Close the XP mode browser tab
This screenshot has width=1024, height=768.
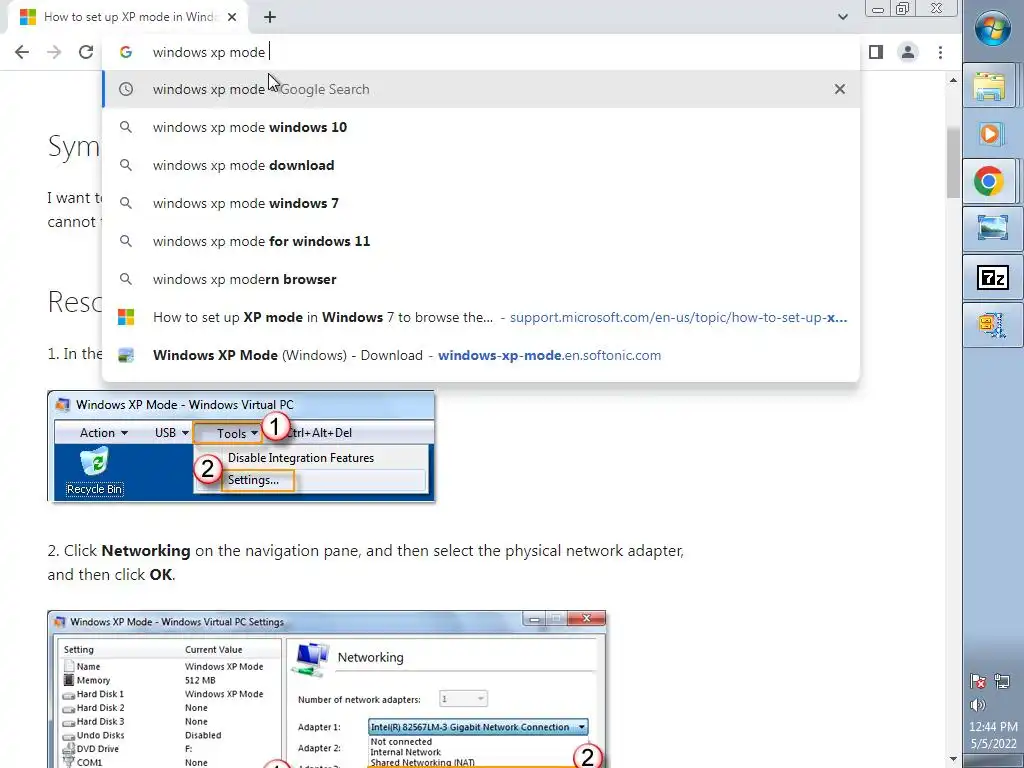click(232, 17)
